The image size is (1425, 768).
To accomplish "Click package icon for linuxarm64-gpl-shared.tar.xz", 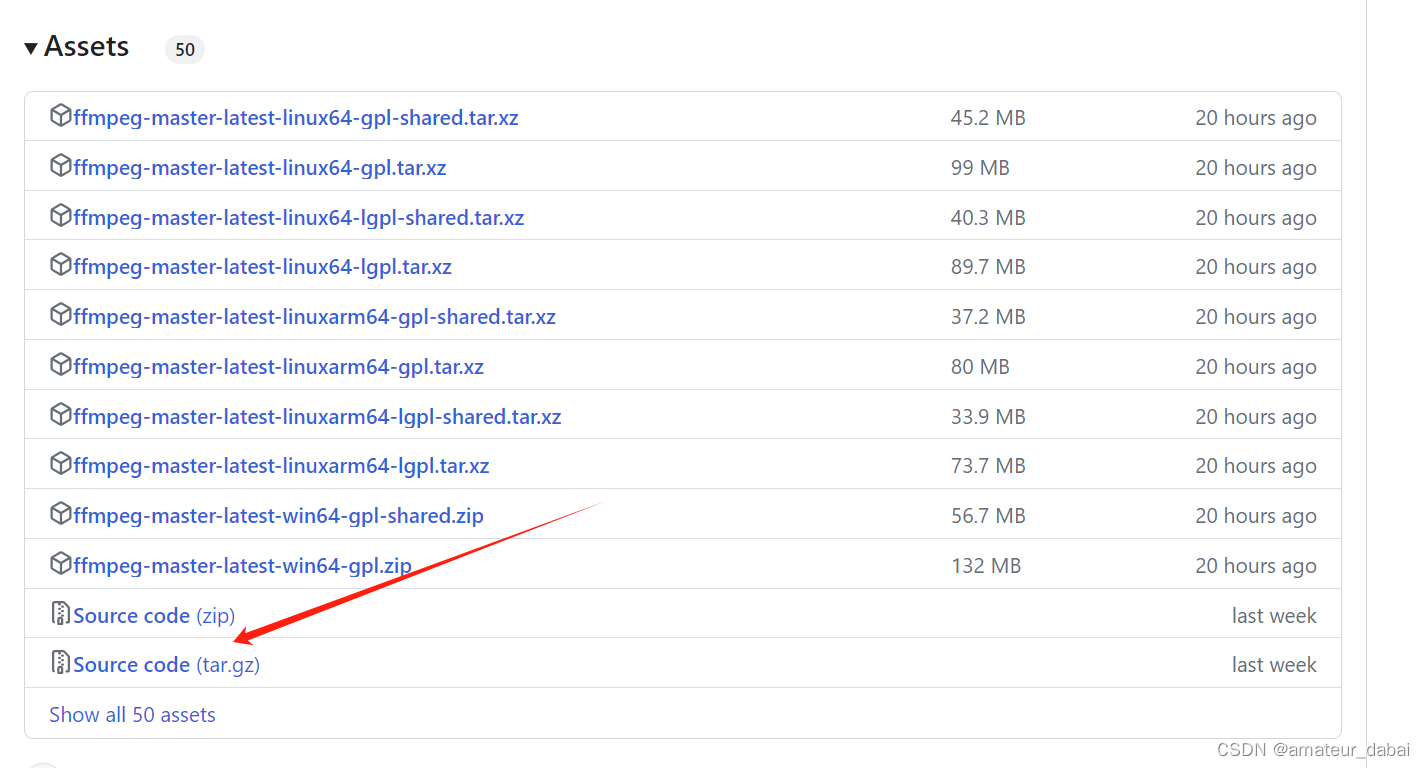I will 61,315.
